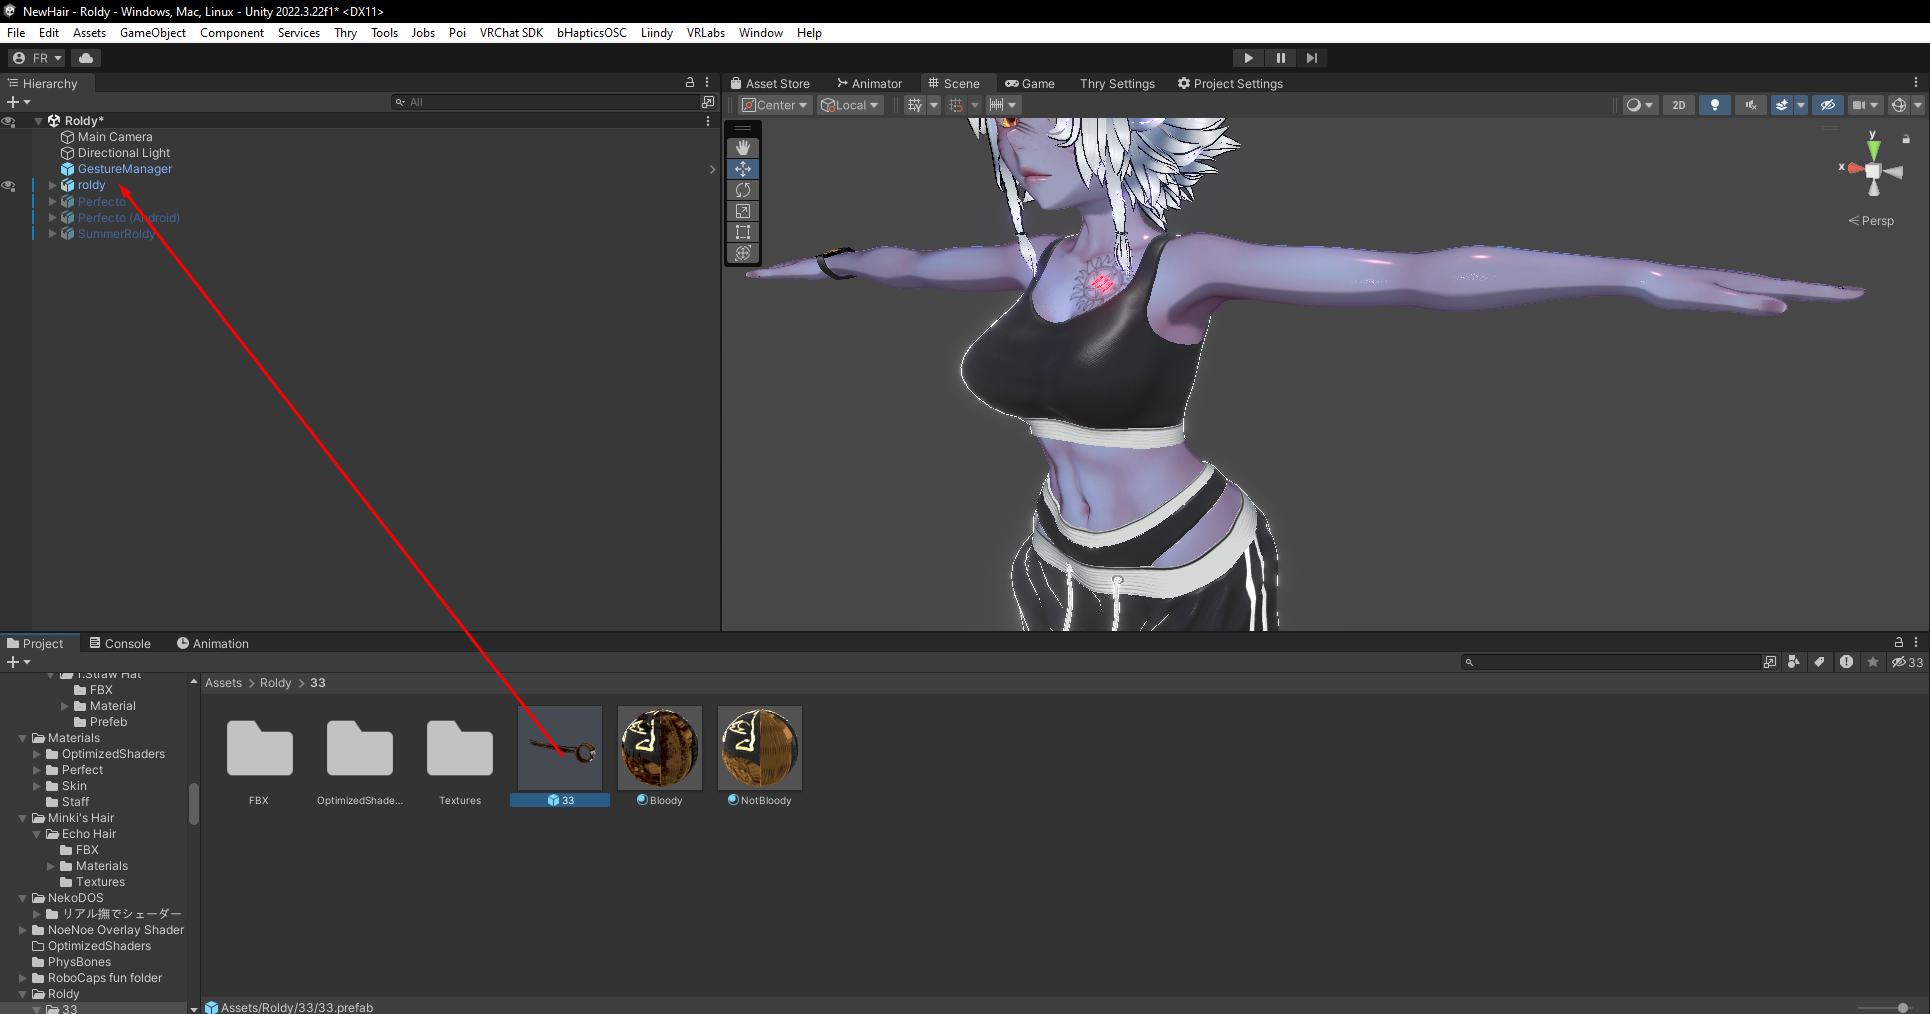Image resolution: width=1930 pixels, height=1014 pixels.
Task: Click the snap increment icon
Action: point(997,105)
